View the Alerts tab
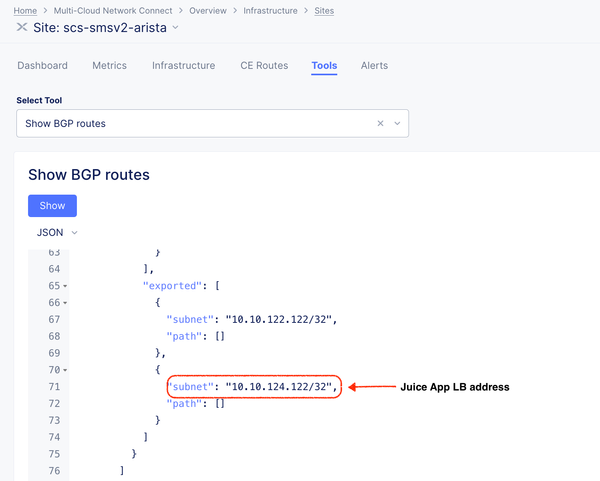 coord(374,66)
